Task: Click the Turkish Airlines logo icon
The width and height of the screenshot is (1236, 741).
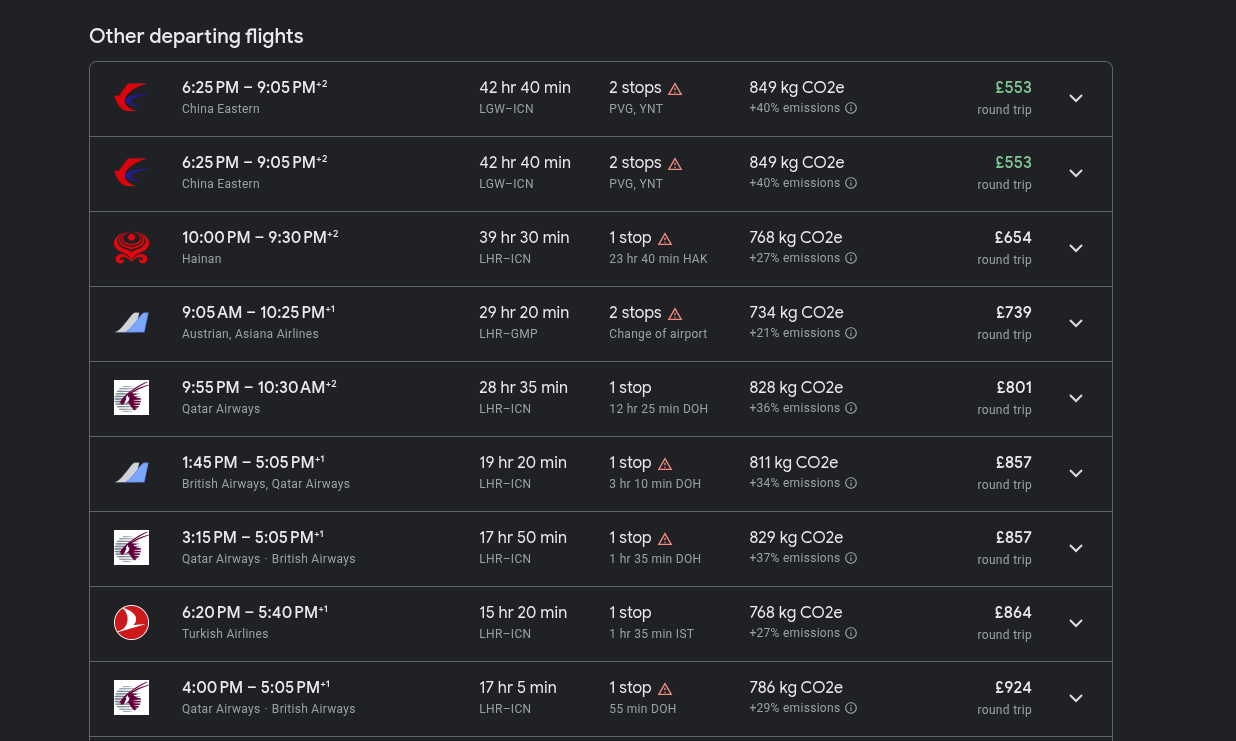Action: pyautogui.click(x=131, y=623)
